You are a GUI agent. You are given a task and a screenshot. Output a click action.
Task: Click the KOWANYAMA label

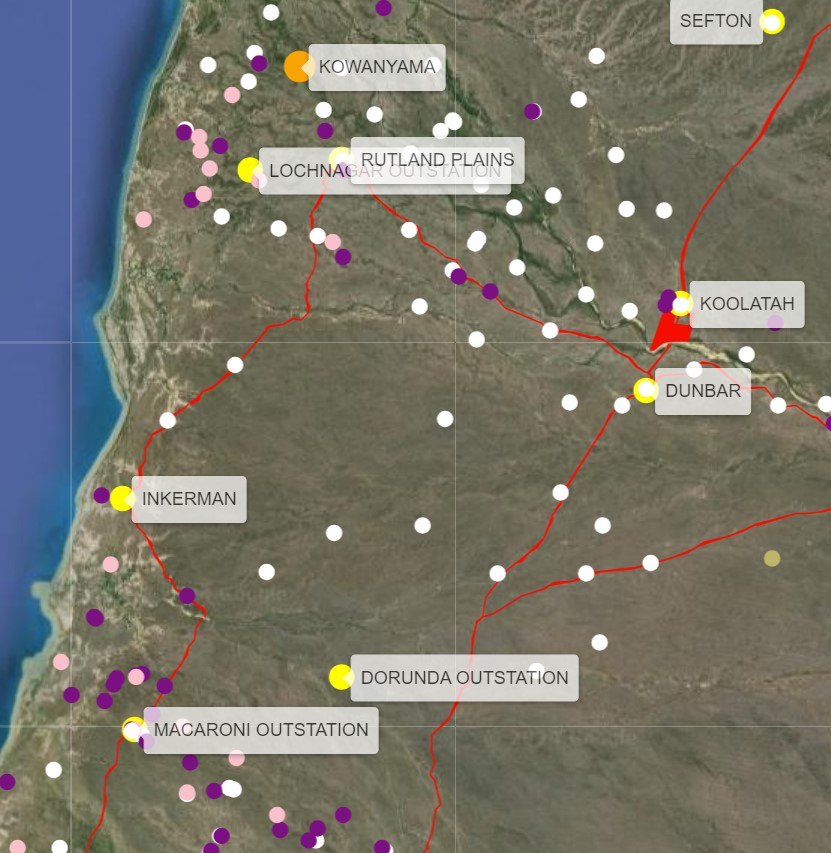pyautogui.click(x=377, y=67)
